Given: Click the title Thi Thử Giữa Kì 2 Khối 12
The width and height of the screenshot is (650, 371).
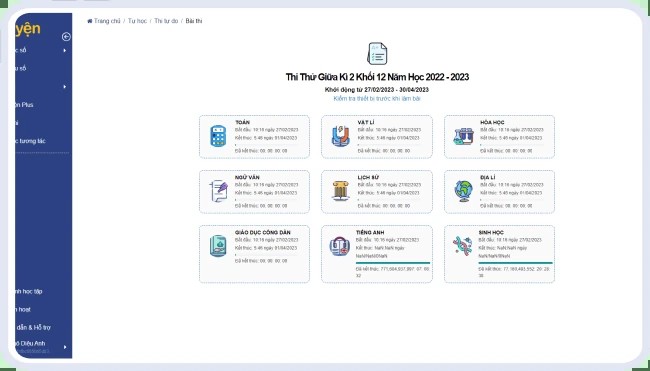Looking at the screenshot, I should [377, 77].
